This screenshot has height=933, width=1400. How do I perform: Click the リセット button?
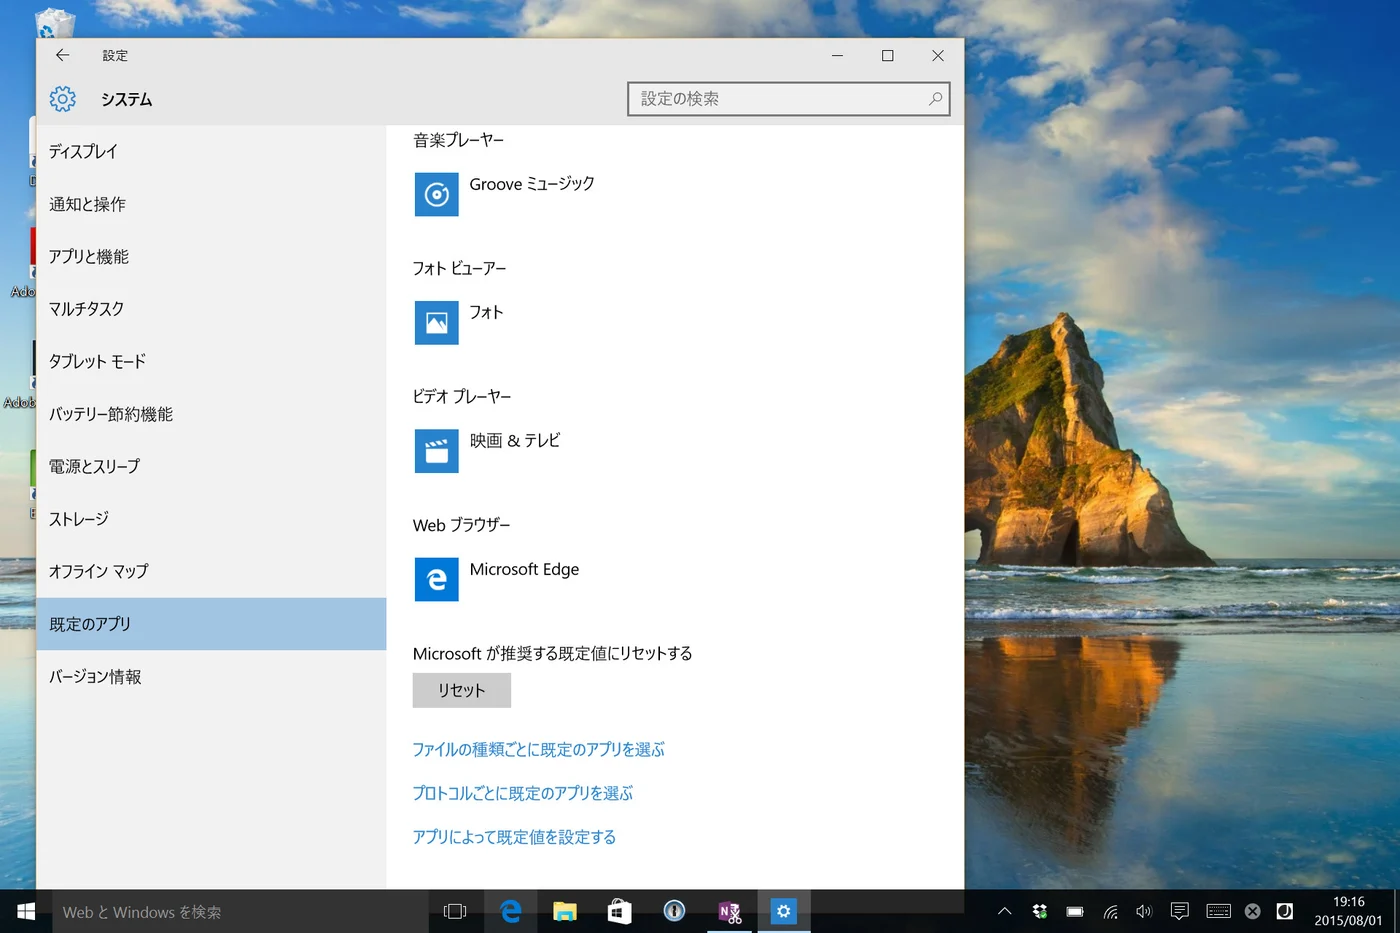coord(462,690)
